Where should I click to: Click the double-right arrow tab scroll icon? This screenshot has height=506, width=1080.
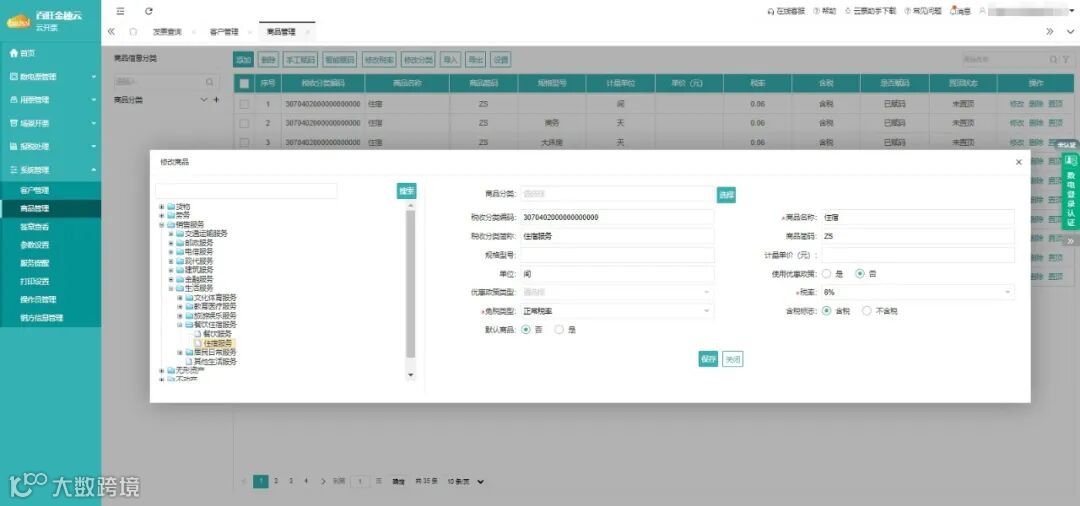pyautogui.click(x=1050, y=32)
